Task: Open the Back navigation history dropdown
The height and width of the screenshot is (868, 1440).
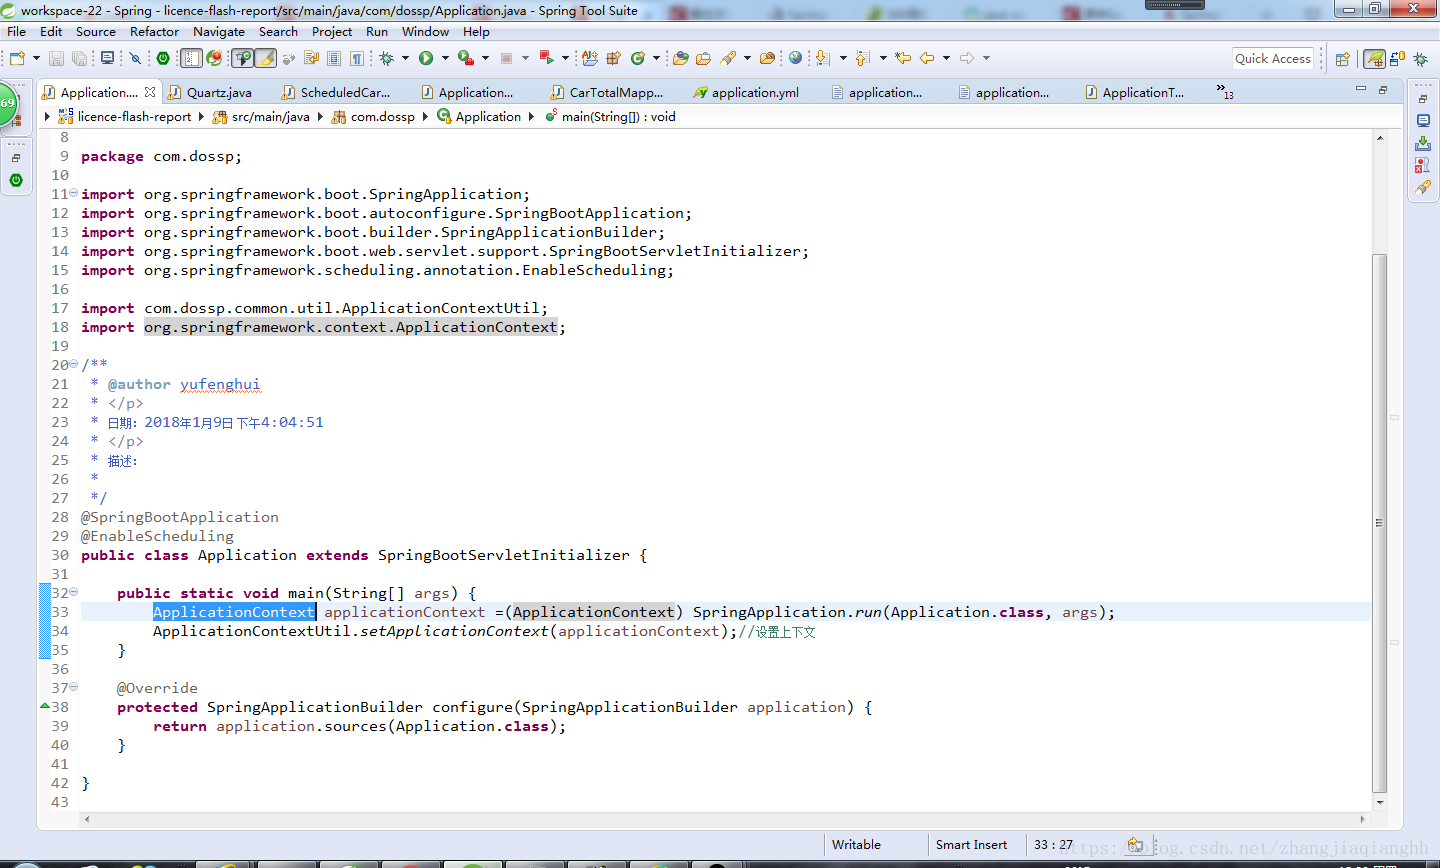Action: pyautogui.click(x=945, y=58)
